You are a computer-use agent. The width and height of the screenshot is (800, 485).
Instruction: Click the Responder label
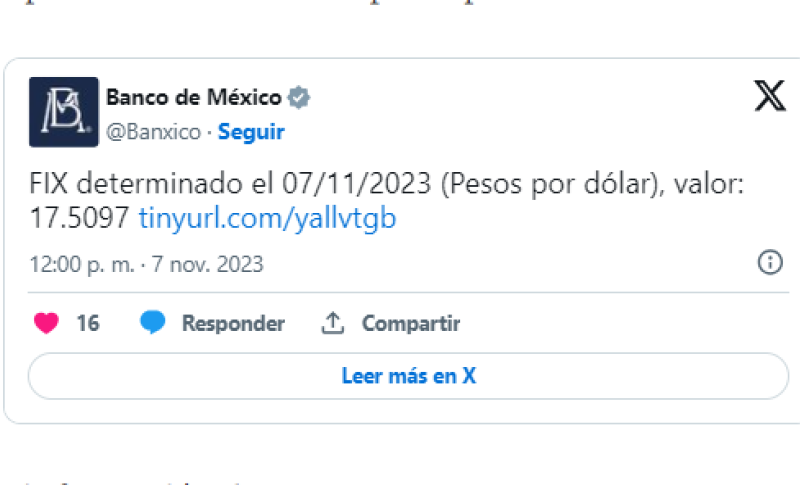pyautogui.click(x=233, y=323)
